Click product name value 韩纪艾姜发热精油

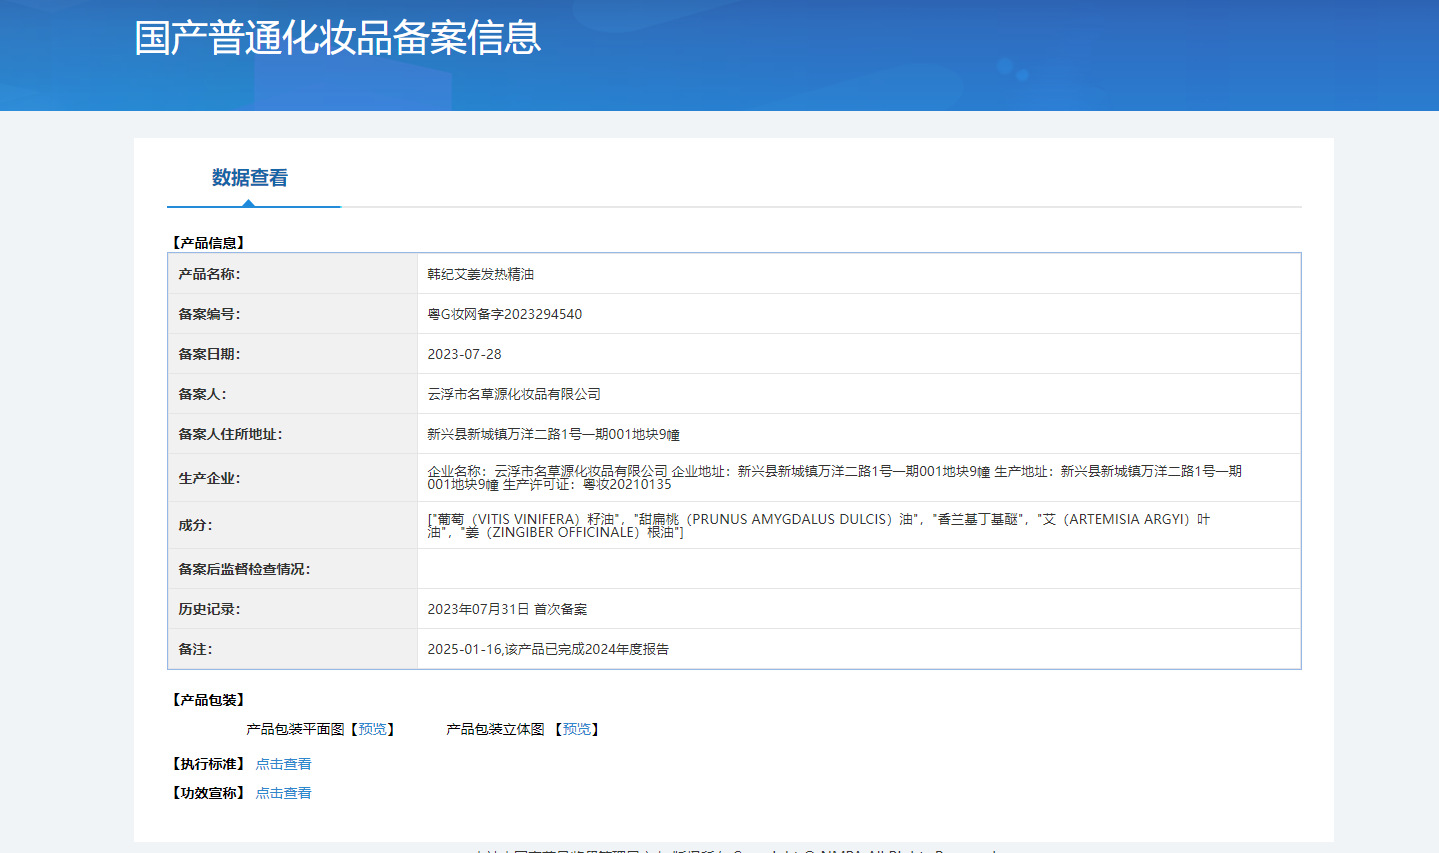[x=480, y=274]
